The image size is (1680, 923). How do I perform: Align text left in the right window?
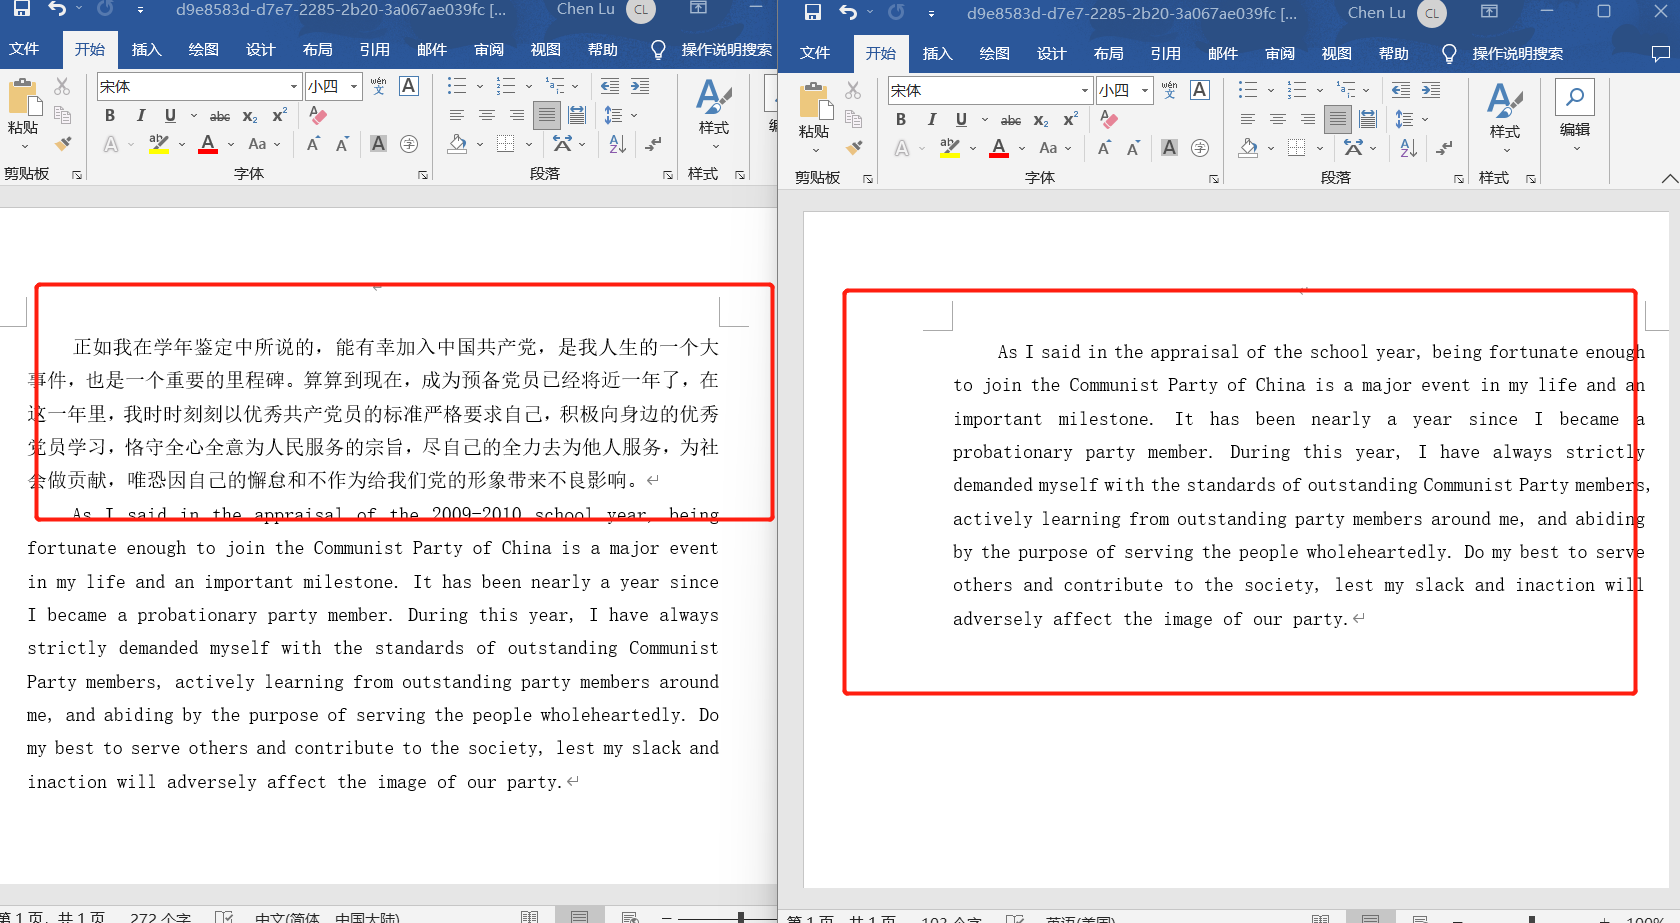pos(1248,120)
